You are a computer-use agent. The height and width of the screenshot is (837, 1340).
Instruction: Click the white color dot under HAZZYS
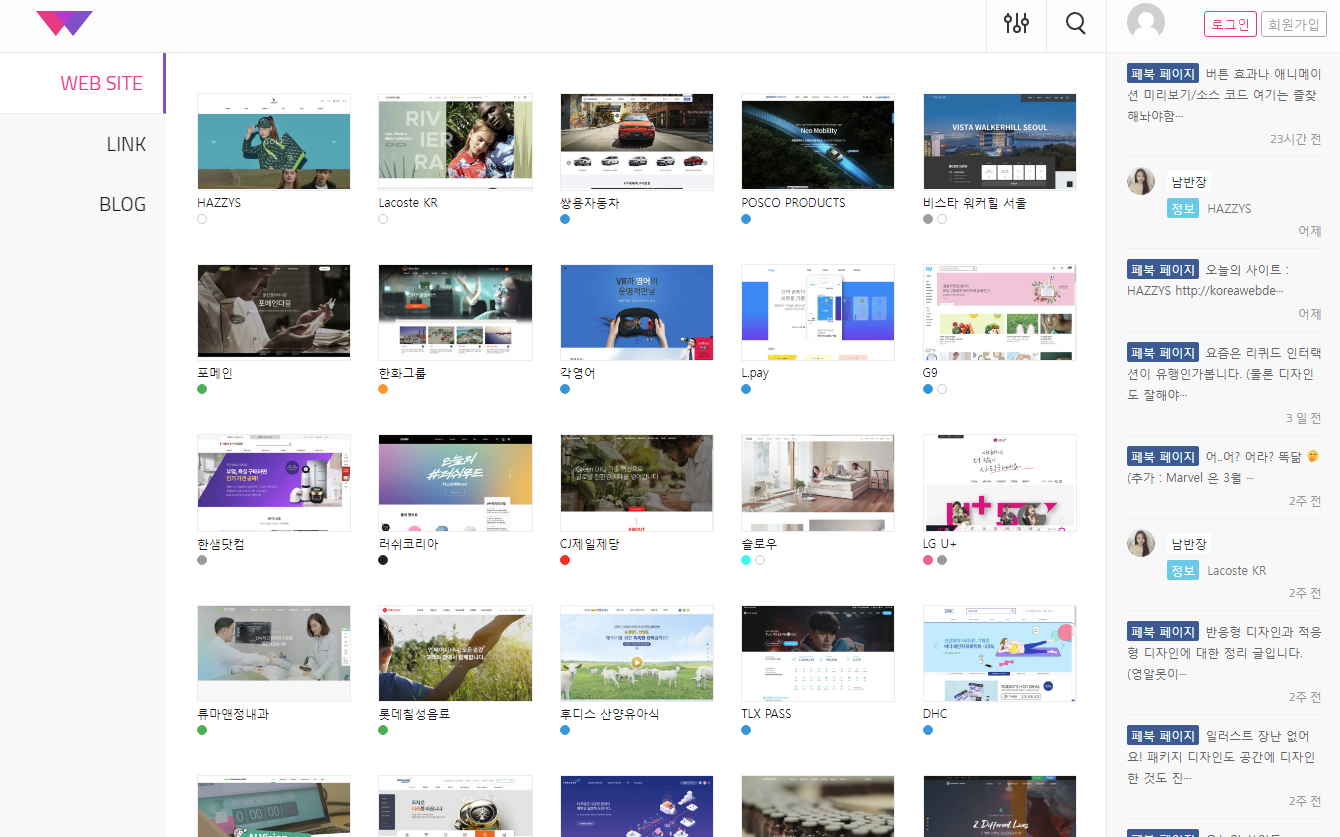[202, 219]
